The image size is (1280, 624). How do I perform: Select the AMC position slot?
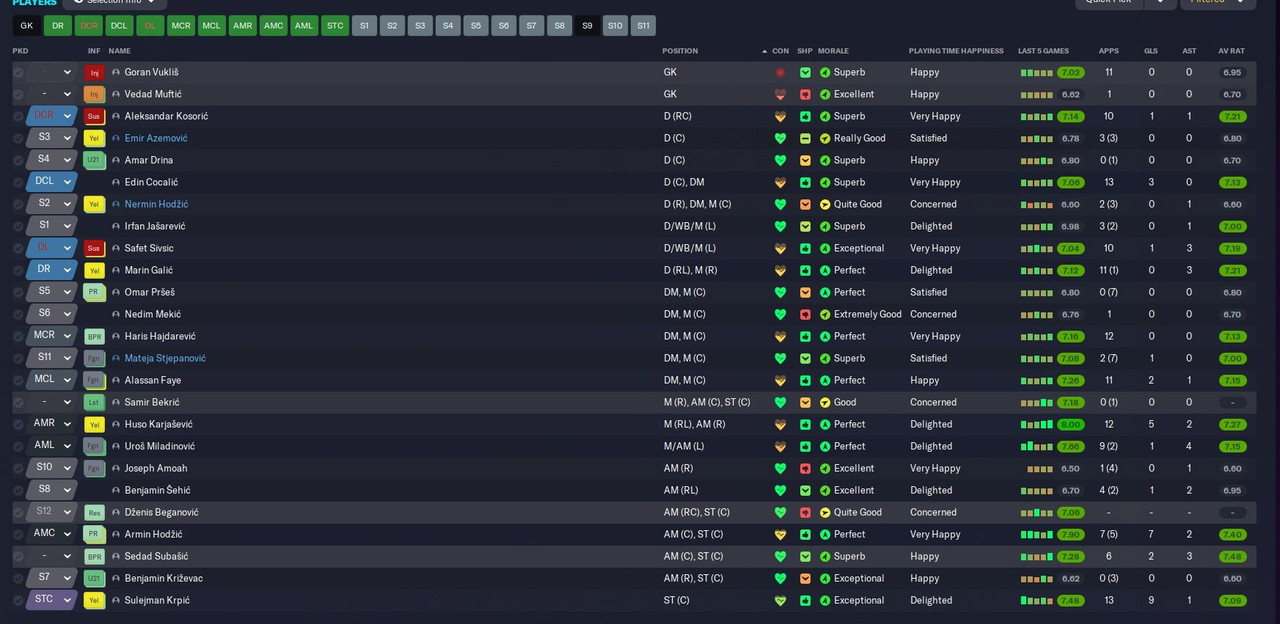[x=273, y=25]
